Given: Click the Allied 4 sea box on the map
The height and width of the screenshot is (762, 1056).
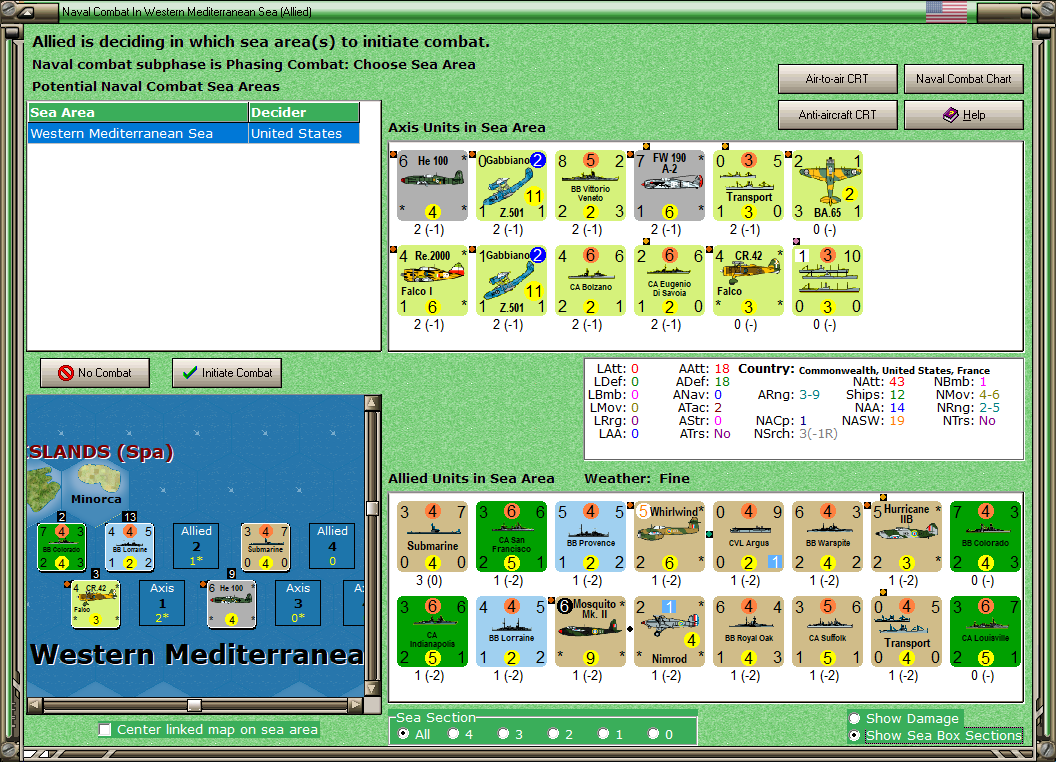Looking at the screenshot, I should (332, 546).
